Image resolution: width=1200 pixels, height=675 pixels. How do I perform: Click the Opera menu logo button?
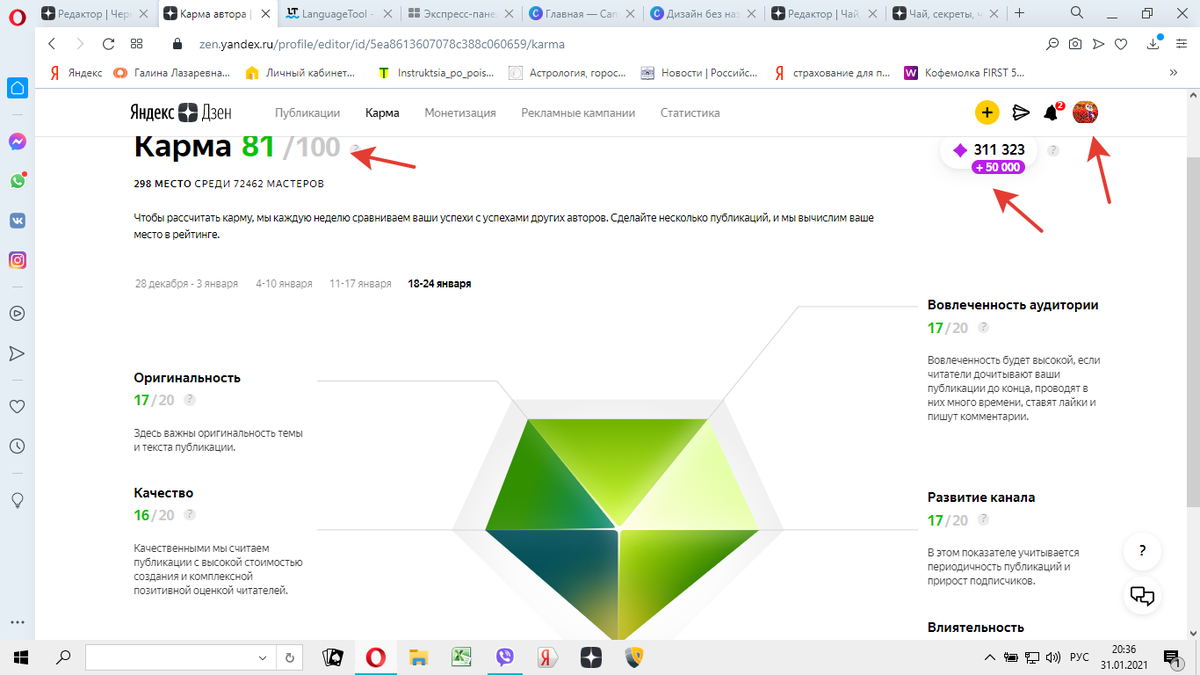pyautogui.click(x=17, y=14)
